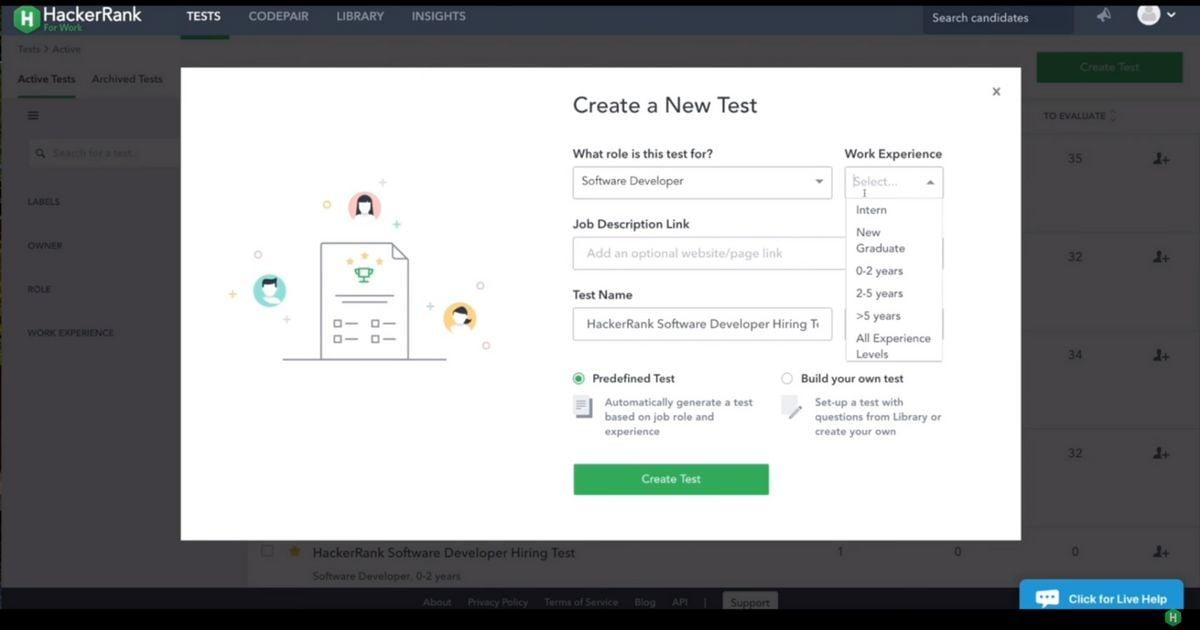Click invite icon for Software Developer Hiring Test
Screen dimensions: 1200x630
click(x=1160, y=552)
